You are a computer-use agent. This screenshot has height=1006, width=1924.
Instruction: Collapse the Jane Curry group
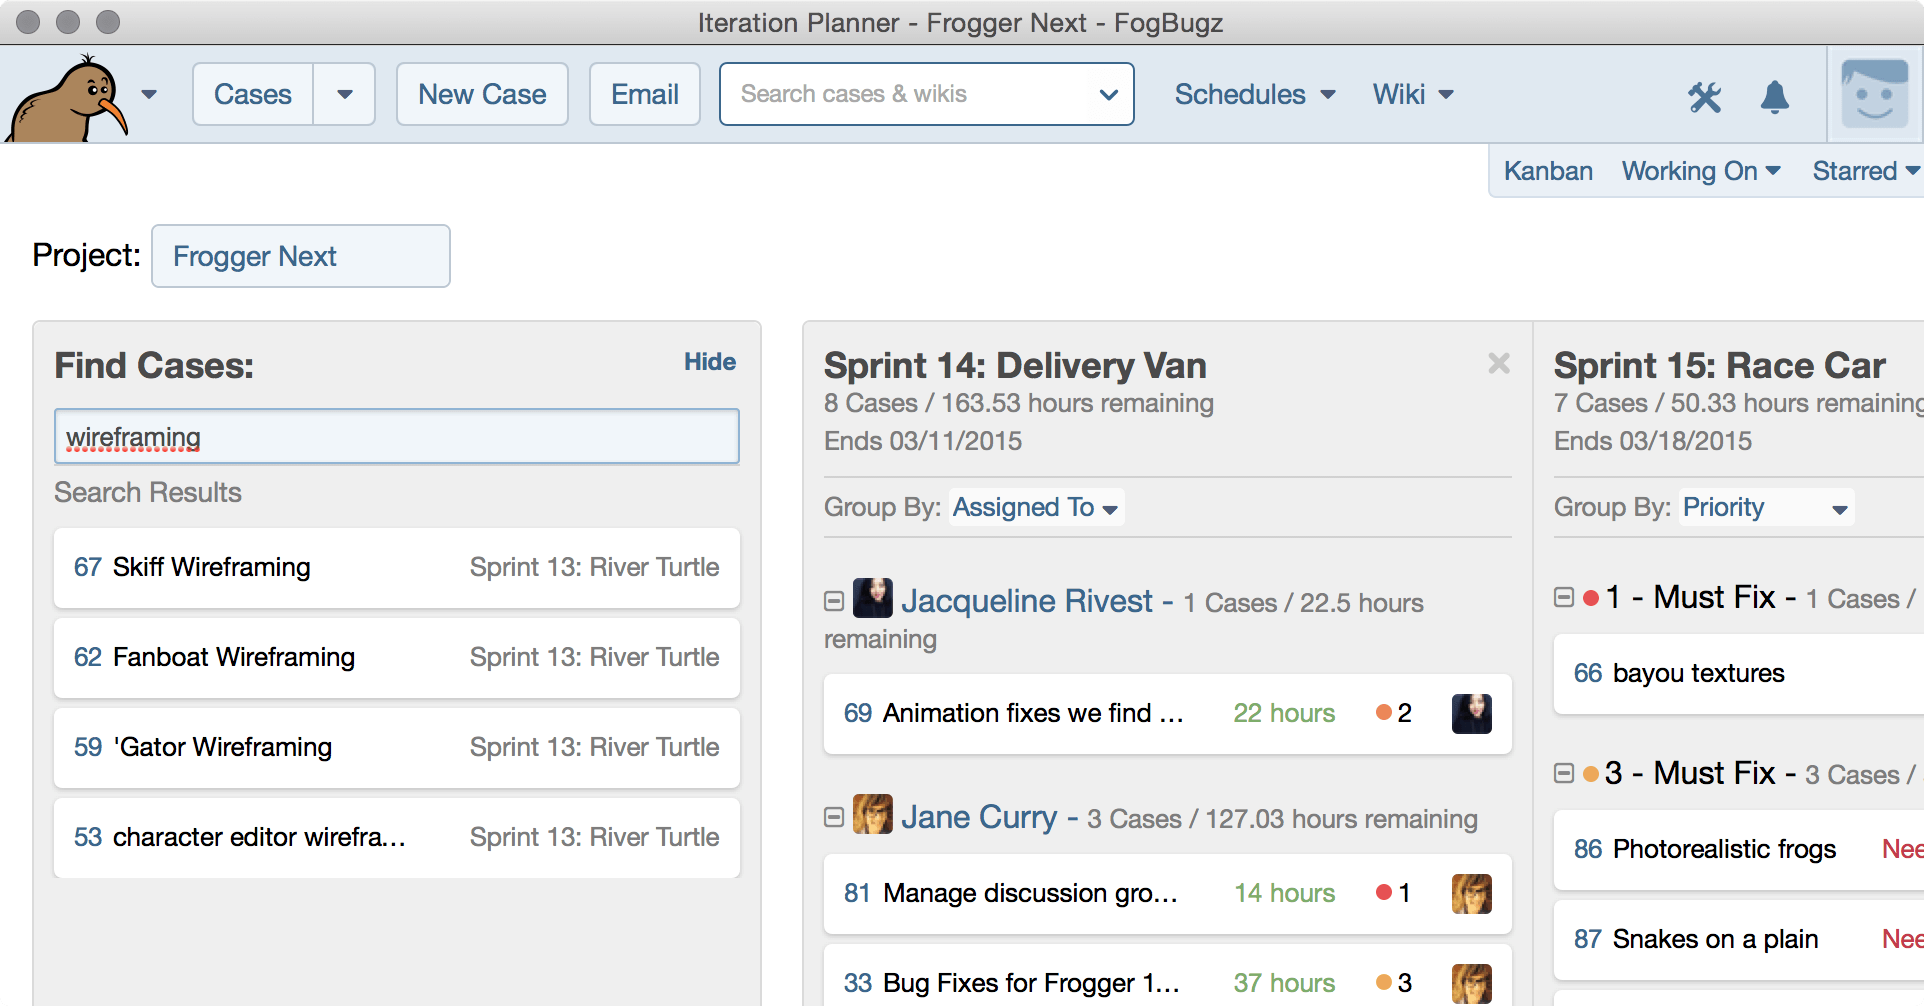pyautogui.click(x=834, y=817)
